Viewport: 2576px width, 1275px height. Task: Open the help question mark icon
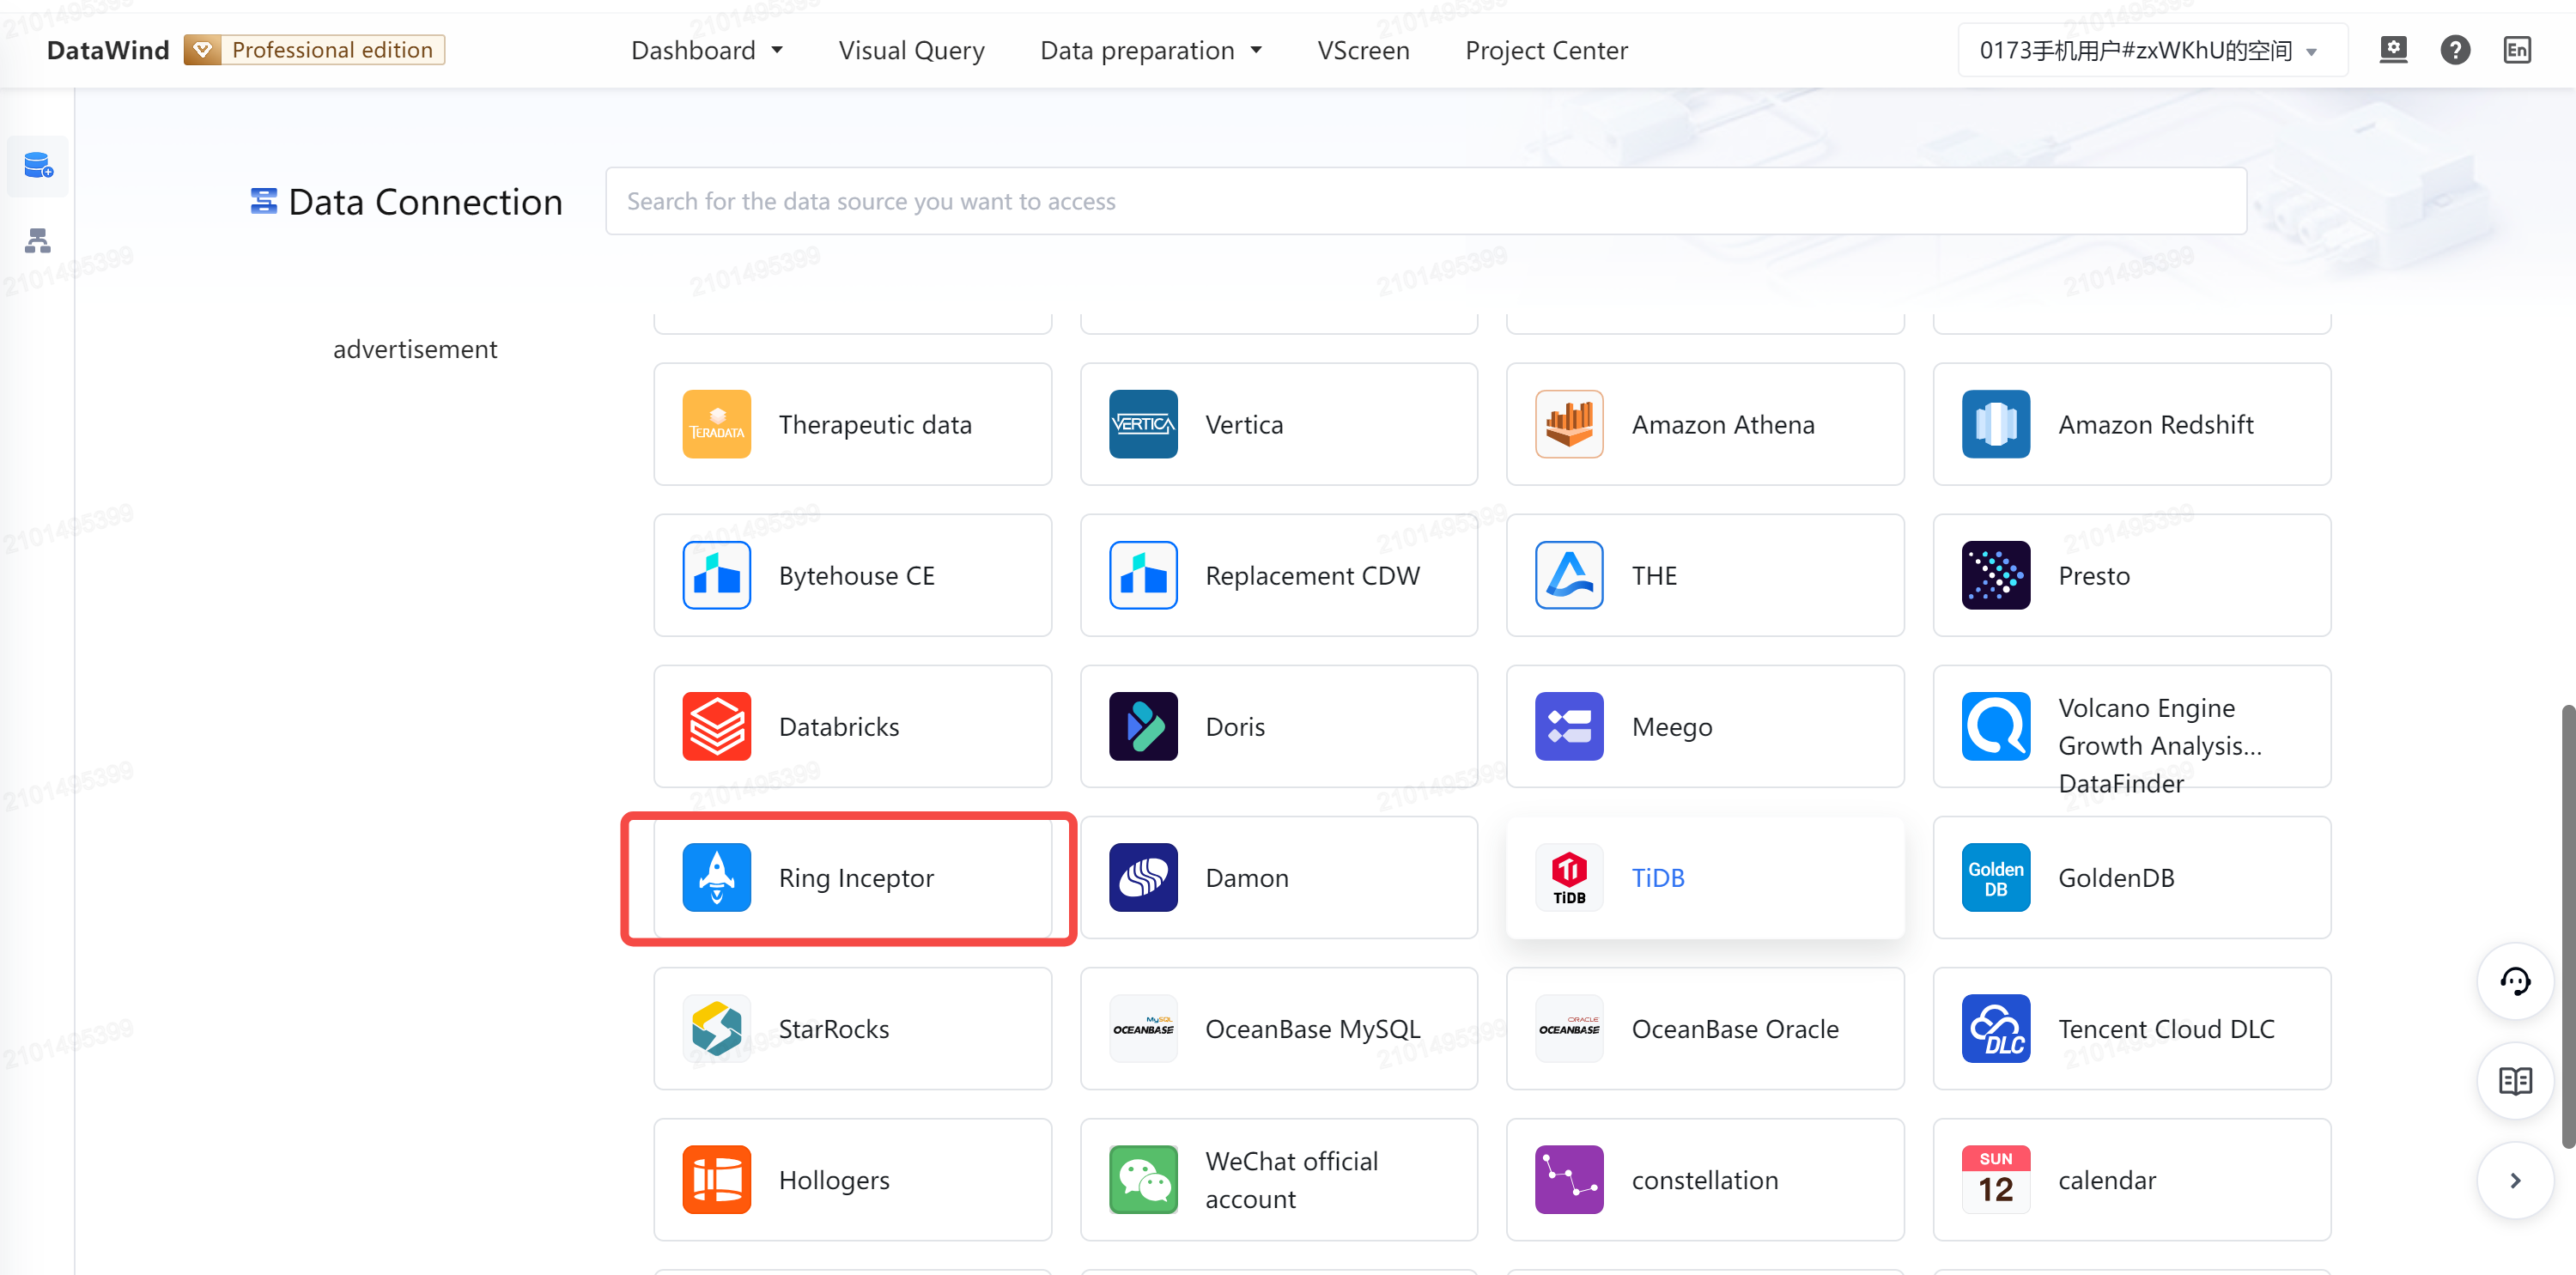pyautogui.click(x=2454, y=50)
